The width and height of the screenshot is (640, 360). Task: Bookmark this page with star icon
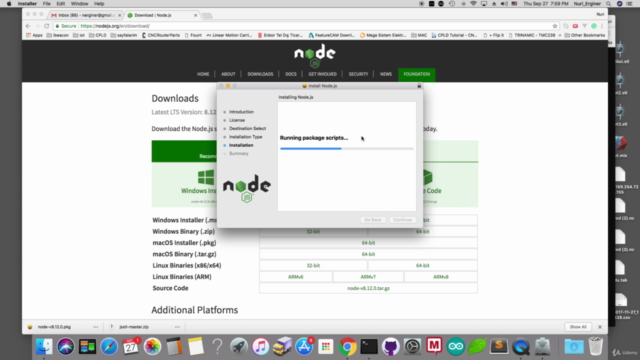pyautogui.click(x=555, y=26)
